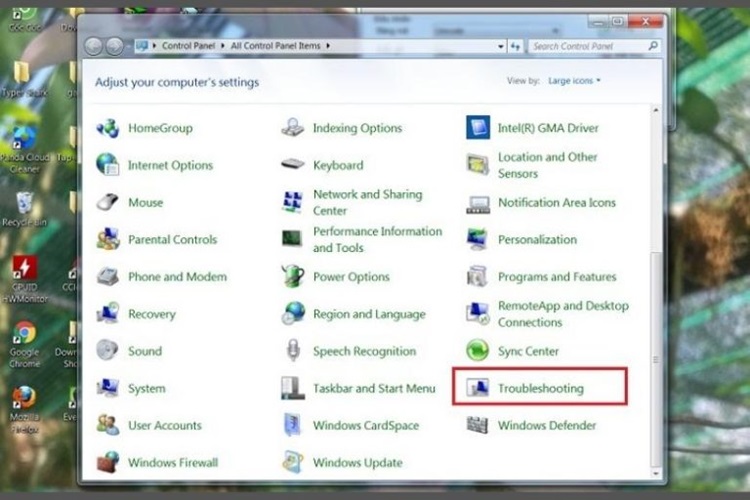This screenshot has height=500, width=750.
Task: Expand the arrow after 'All Control Panel Items'
Action: 328,46
